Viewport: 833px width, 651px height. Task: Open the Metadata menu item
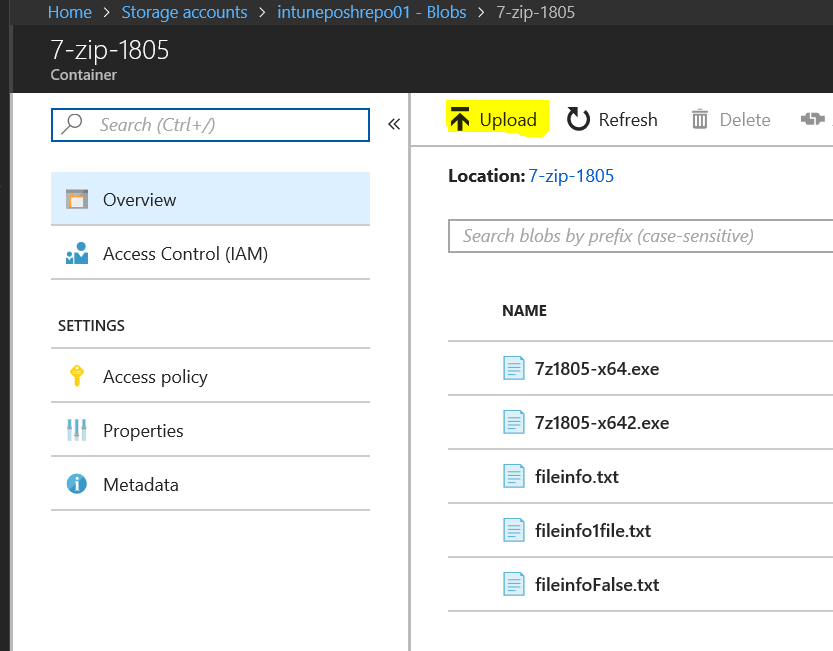coord(210,484)
